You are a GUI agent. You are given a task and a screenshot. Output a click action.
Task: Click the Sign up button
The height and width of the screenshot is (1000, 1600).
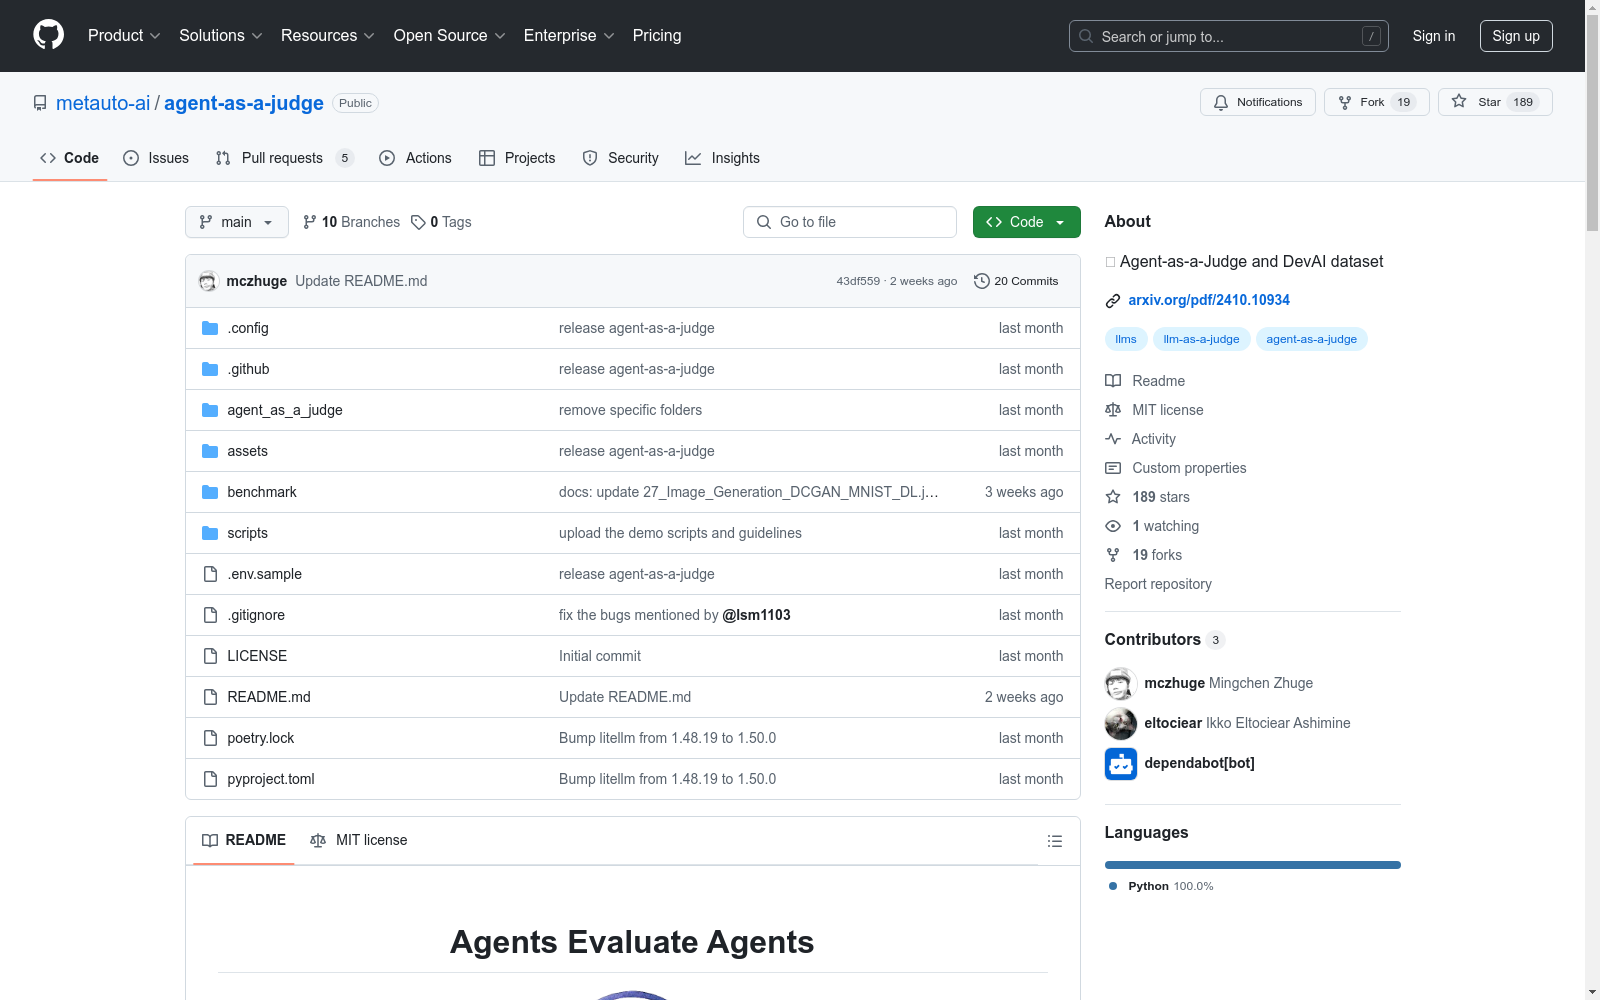coord(1516,36)
